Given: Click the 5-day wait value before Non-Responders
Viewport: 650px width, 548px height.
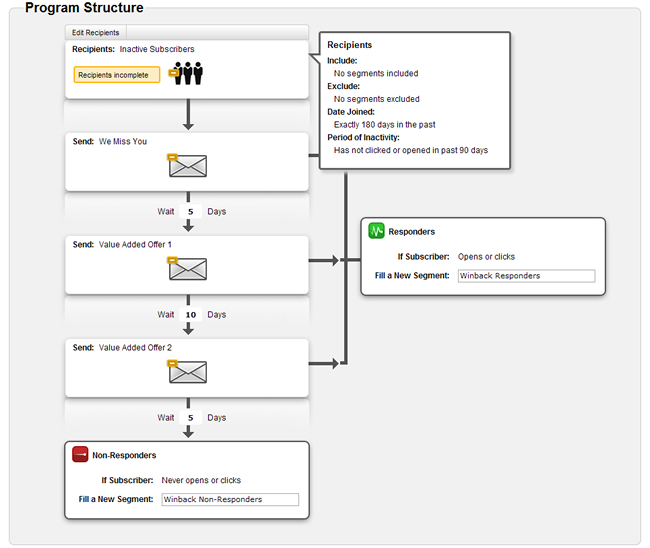Looking at the screenshot, I should [x=190, y=418].
